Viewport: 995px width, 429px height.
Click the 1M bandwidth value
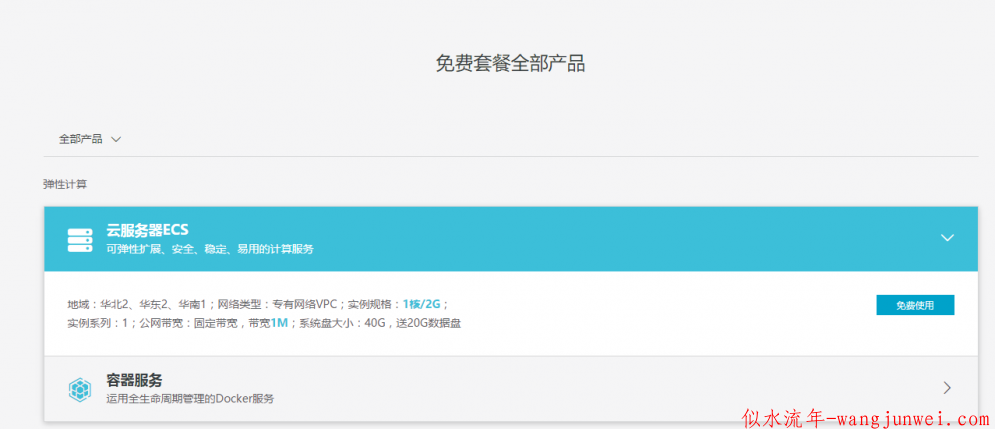tap(279, 323)
